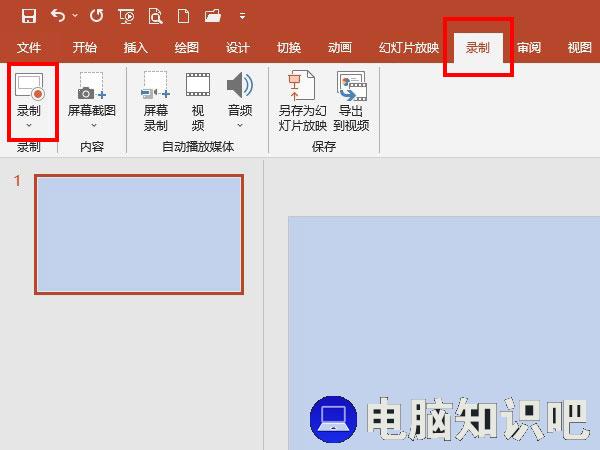
Task: Expand the 音频 dropdown chevron
Action: pyautogui.click(x=240, y=125)
